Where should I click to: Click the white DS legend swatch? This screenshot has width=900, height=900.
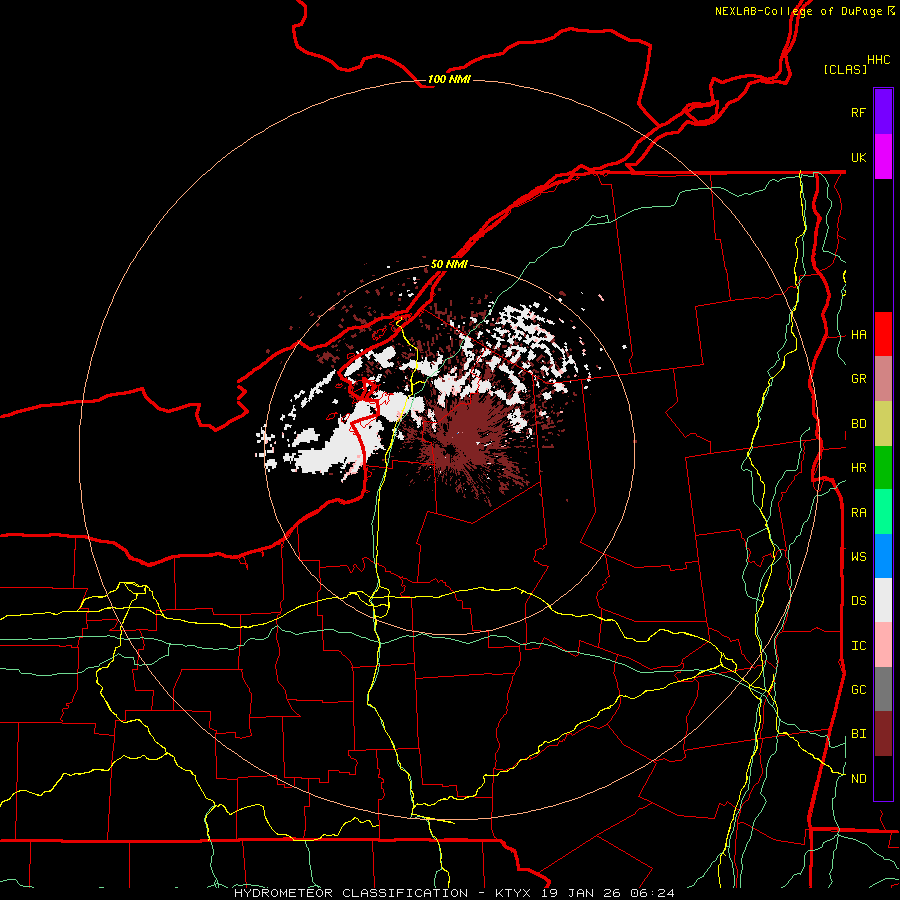pyautogui.click(x=883, y=600)
